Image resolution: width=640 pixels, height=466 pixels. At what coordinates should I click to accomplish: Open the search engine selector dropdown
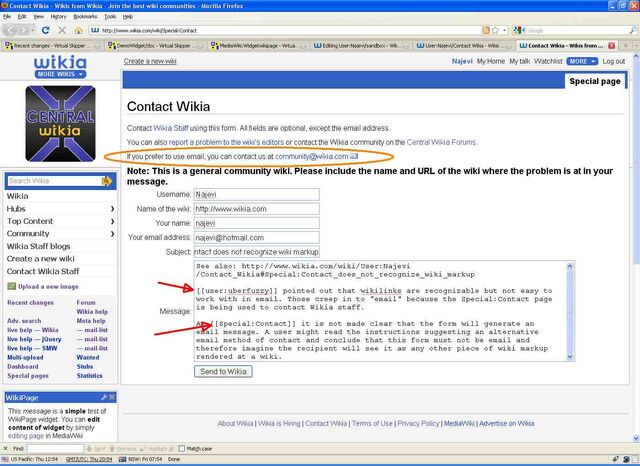coord(519,30)
